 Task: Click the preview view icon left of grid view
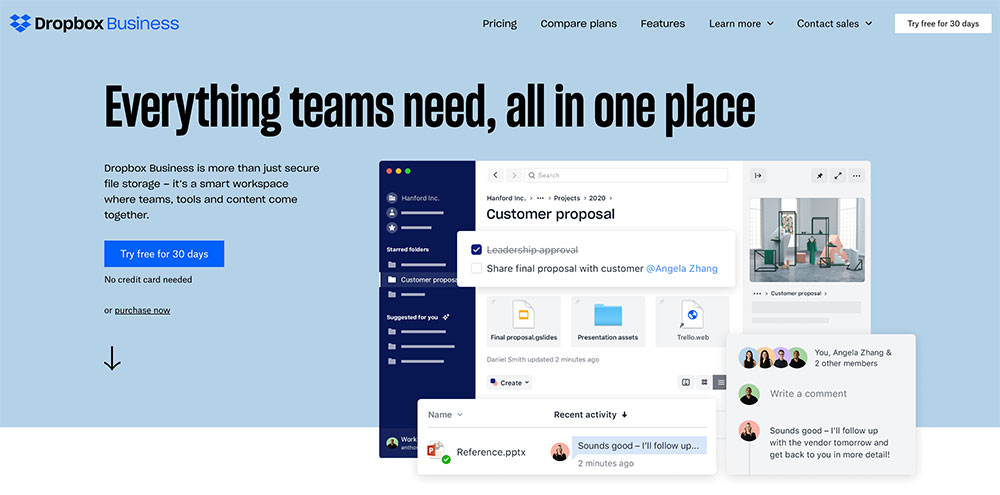pos(686,383)
